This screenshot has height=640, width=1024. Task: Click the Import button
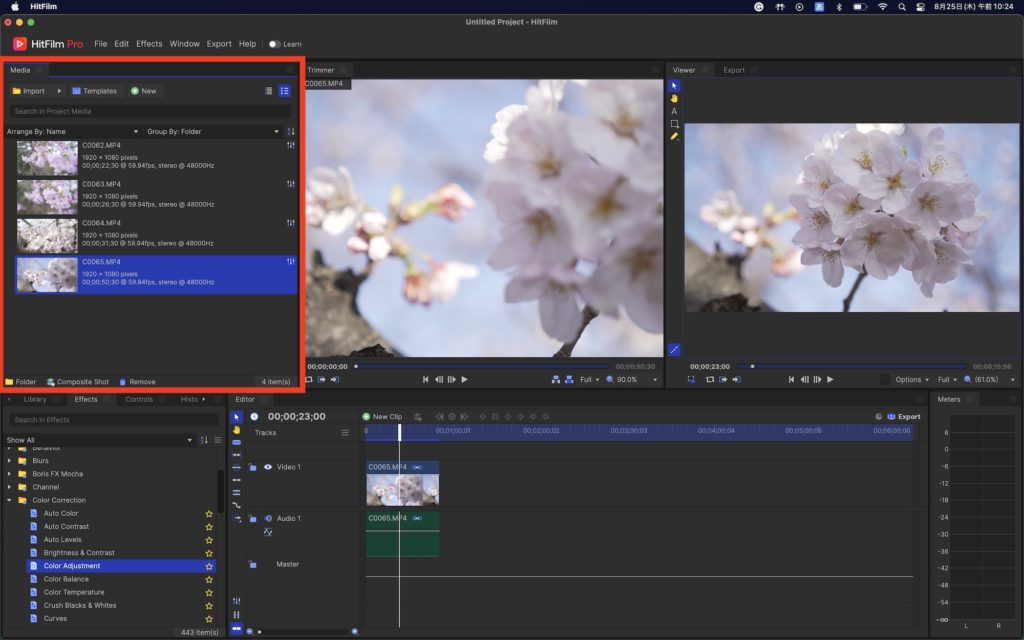[x=28, y=91]
